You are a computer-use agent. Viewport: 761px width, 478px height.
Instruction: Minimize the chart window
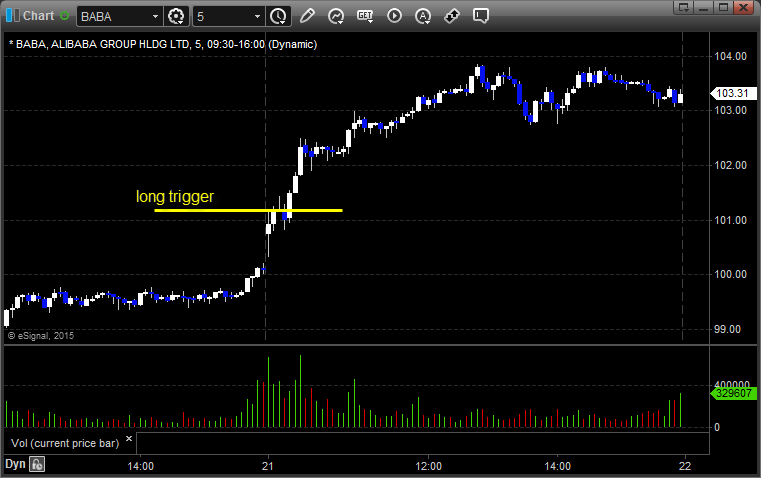click(x=703, y=7)
